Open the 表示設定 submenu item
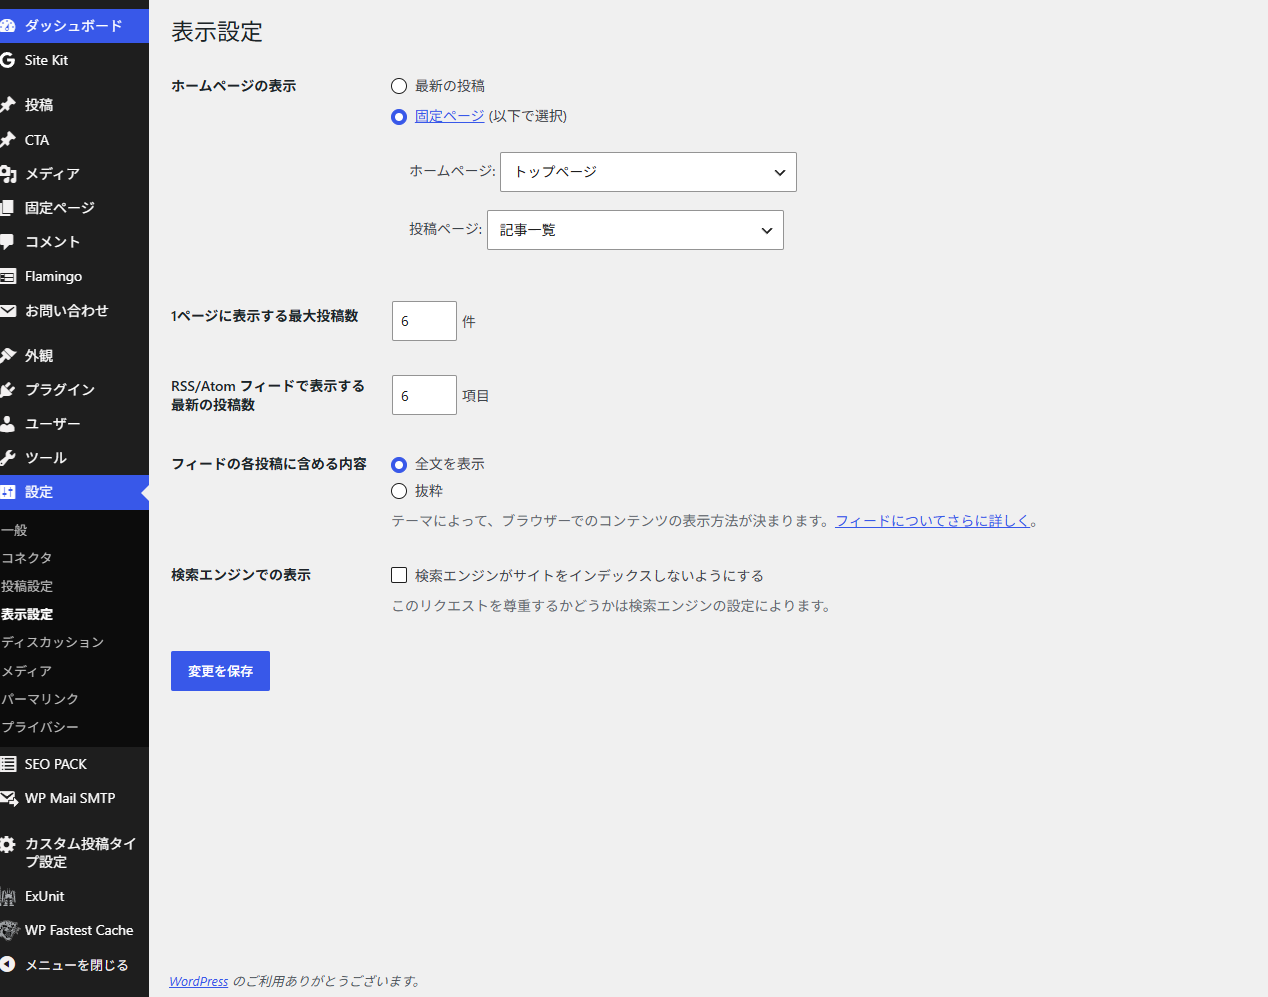This screenshot has height=997, width=1268. tap(27, 614)
